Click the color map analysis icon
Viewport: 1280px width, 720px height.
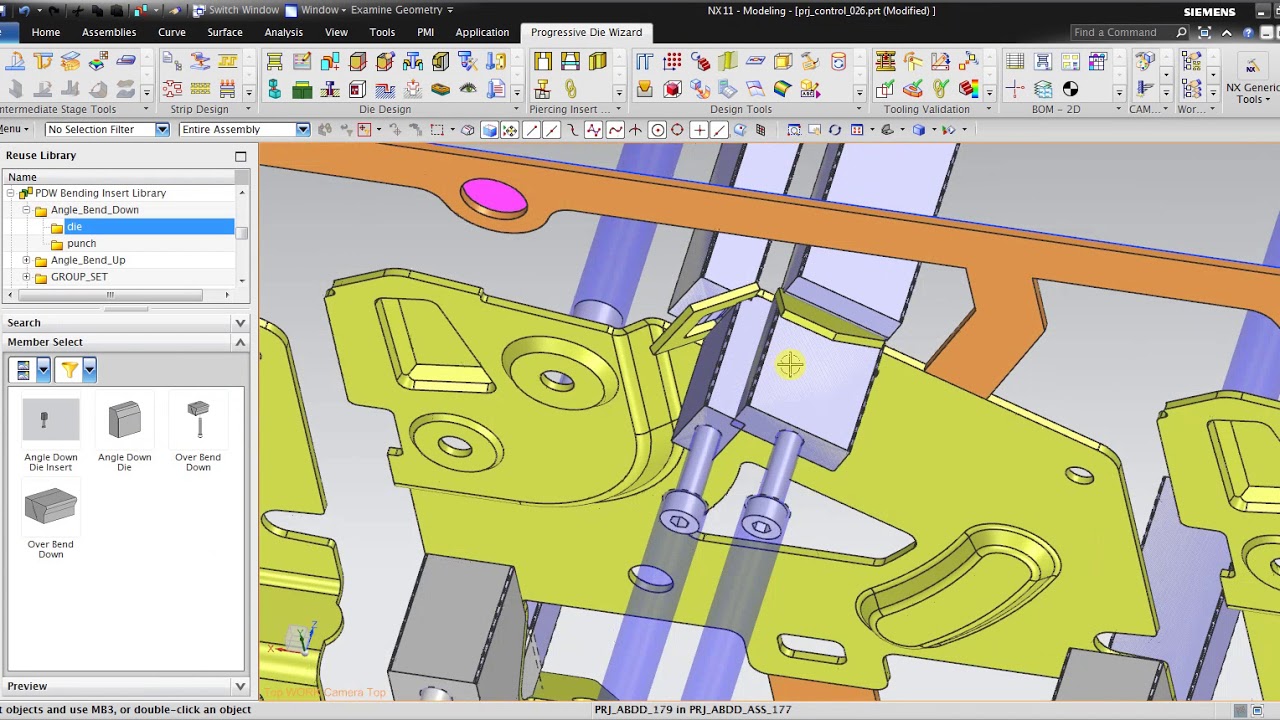point(967,90)
